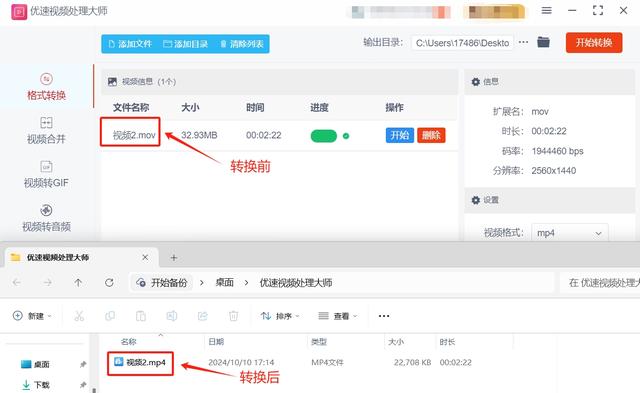640x393 pixels.
Task: Click the Paste icon in Explorer toolbar
Action: click(141, 316)
